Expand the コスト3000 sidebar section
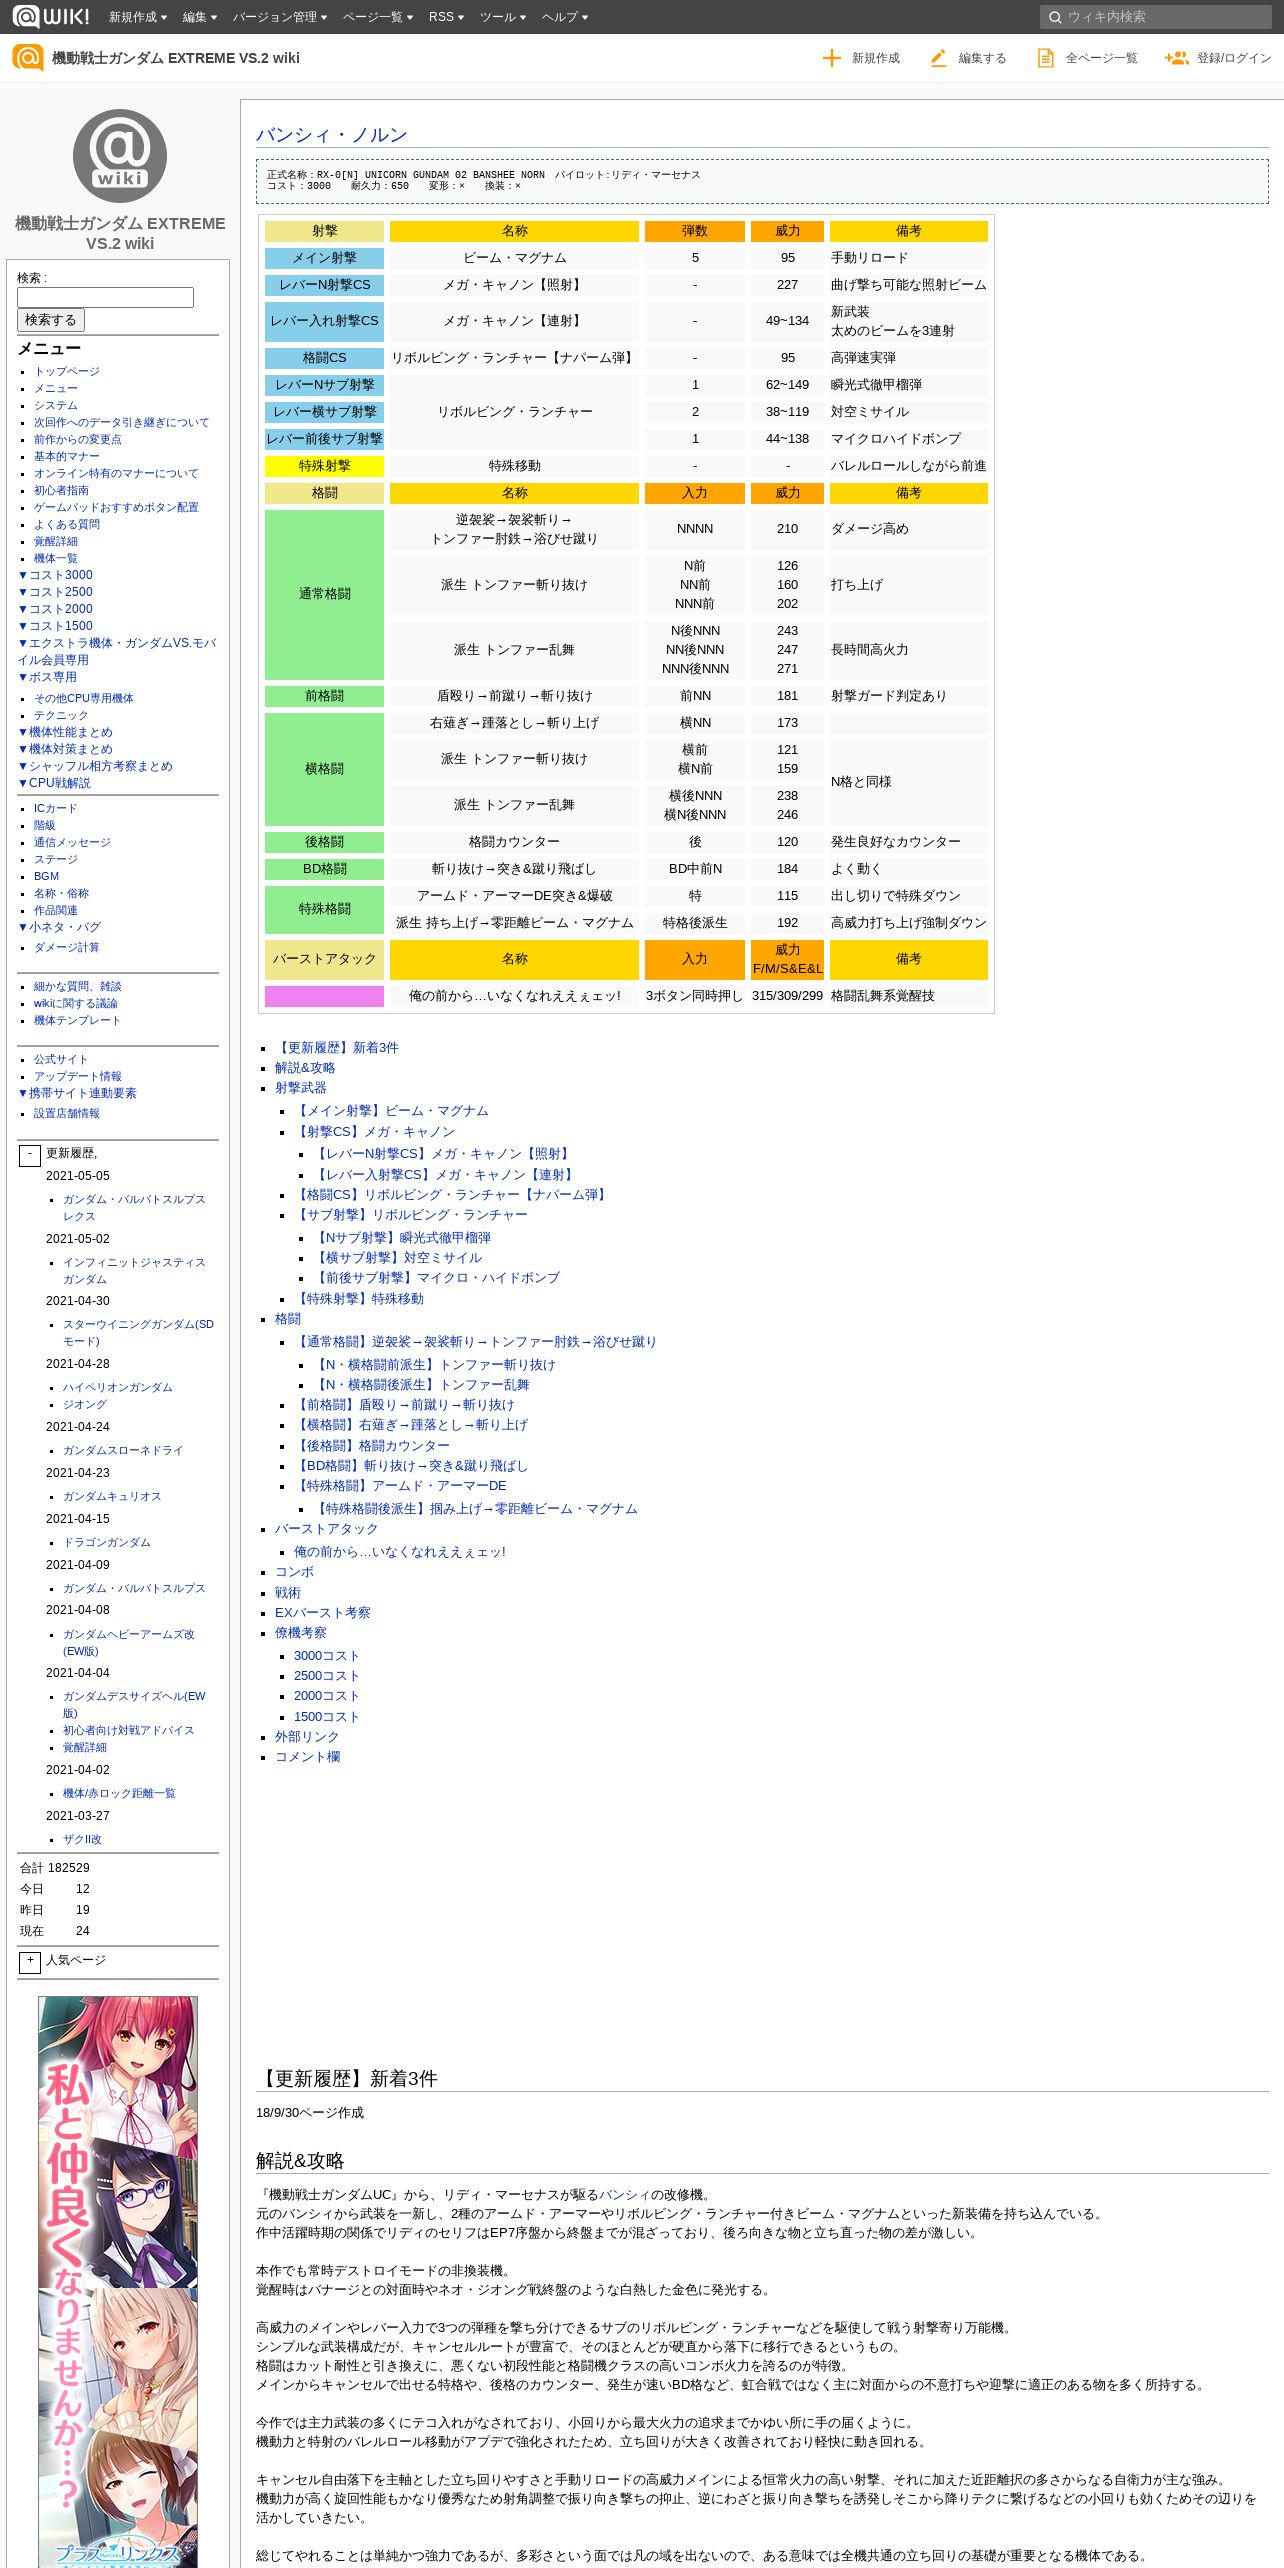Viewport: 1284px width, 2568px height. coord(56,575)
